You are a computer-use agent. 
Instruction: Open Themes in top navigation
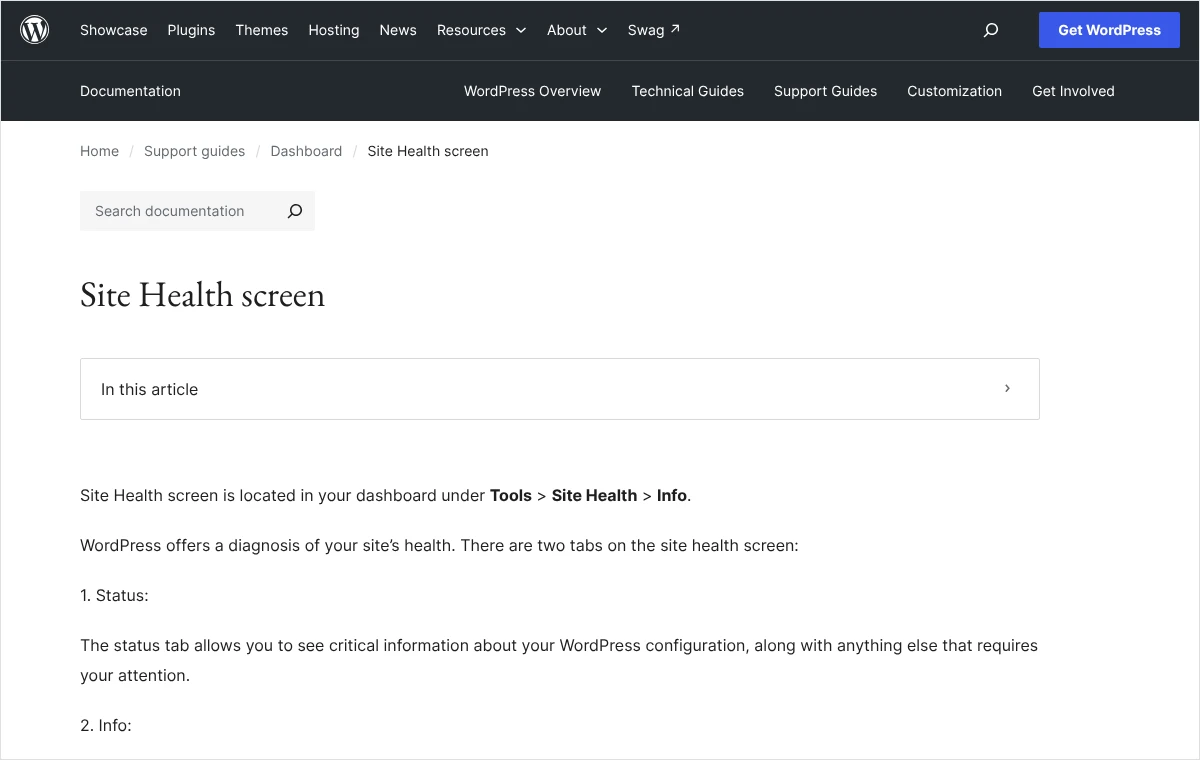pos(262,30)
